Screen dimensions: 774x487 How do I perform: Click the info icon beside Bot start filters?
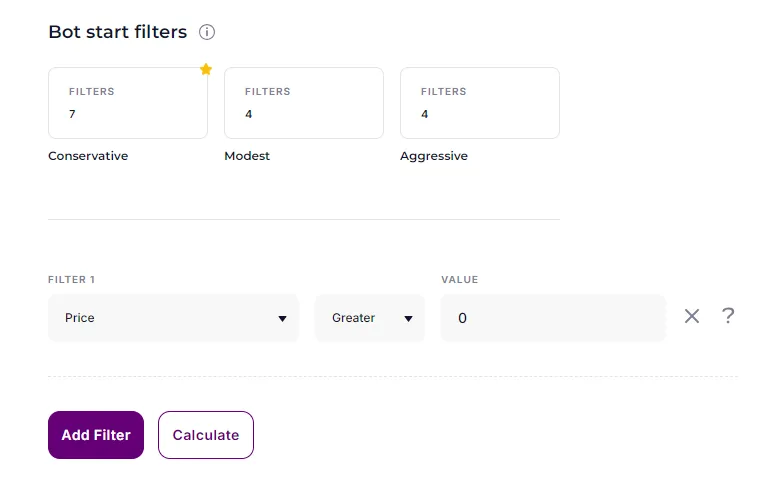click(207, 32)
